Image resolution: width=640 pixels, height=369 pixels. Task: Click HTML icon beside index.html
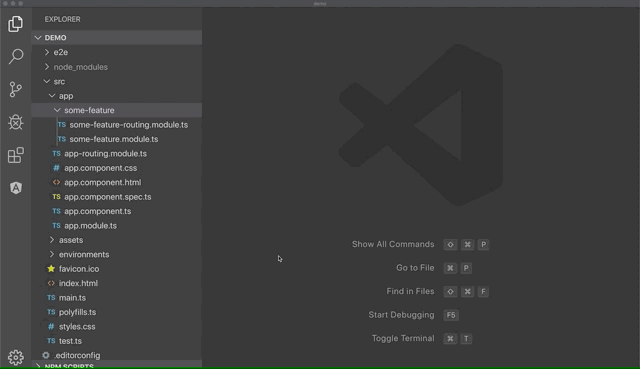[x=51, y=283]
